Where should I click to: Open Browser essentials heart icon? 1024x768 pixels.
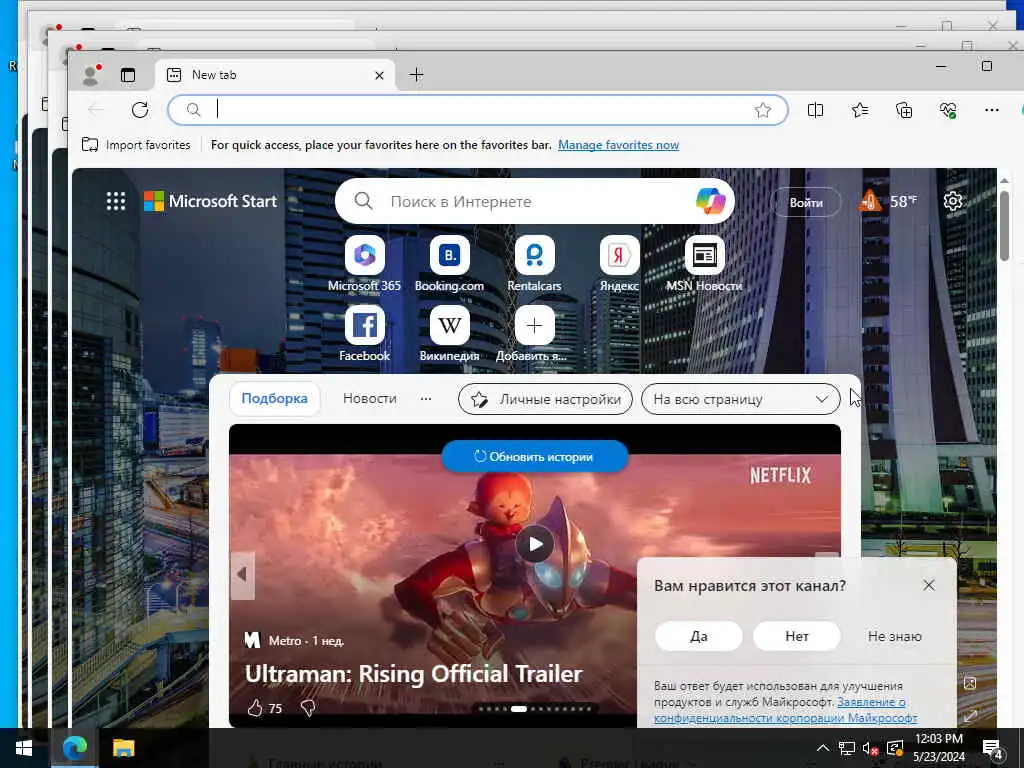[948, 110]
